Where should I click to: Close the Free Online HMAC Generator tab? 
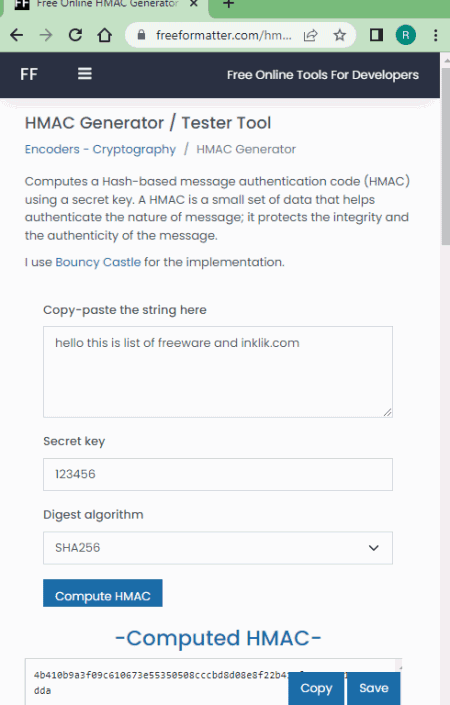click(193, 4)
